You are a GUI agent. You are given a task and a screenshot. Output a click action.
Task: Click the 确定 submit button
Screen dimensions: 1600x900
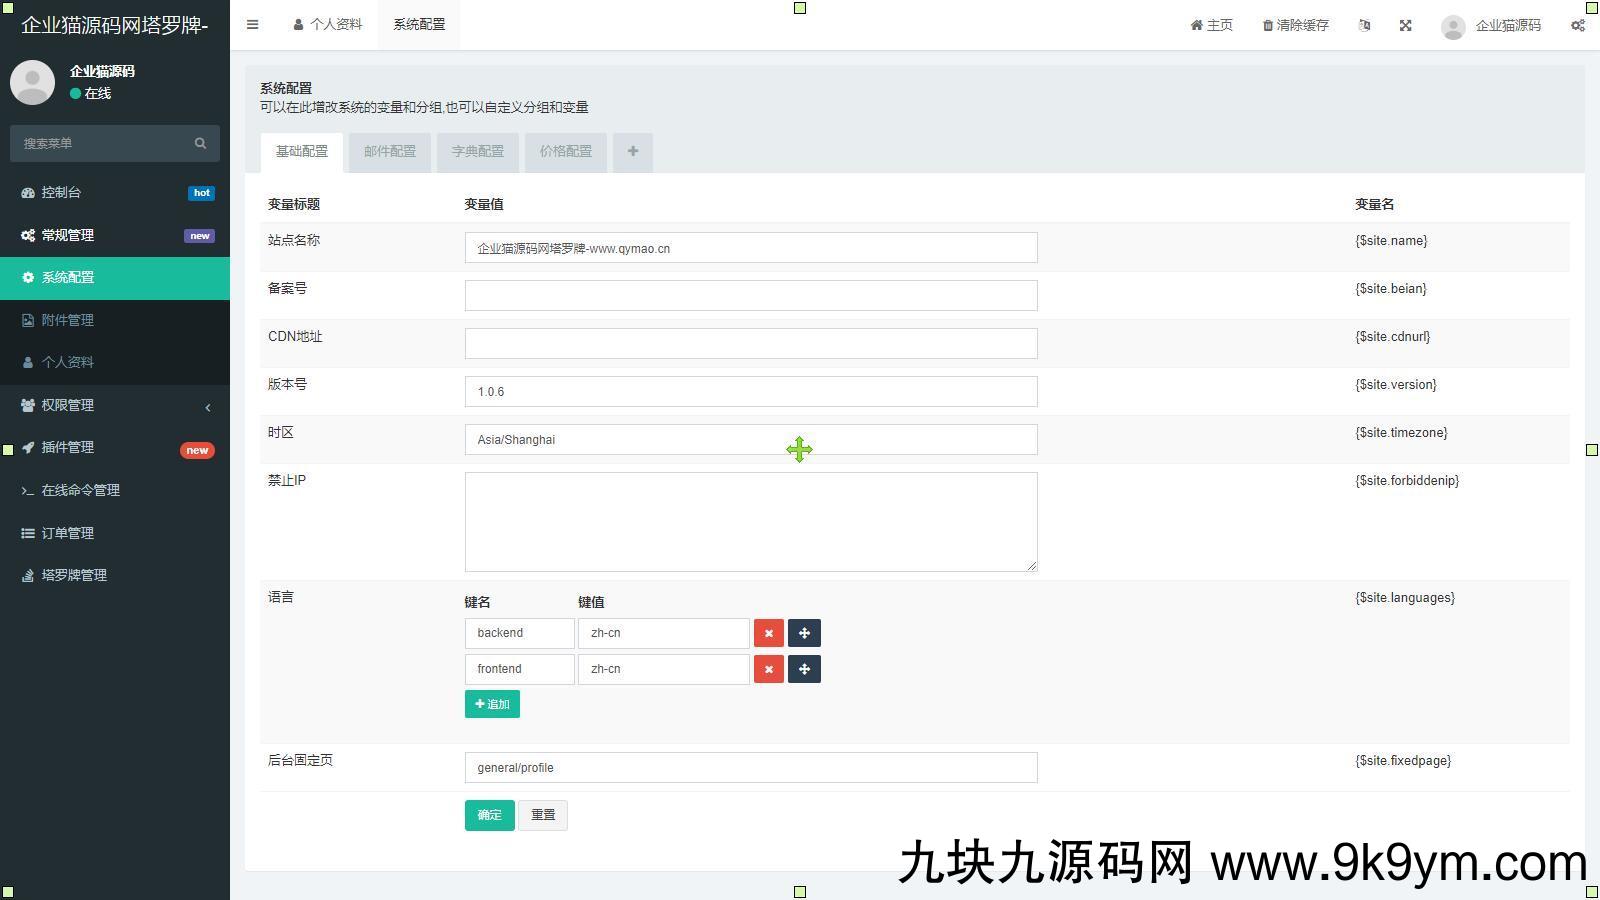pos(489,815)
